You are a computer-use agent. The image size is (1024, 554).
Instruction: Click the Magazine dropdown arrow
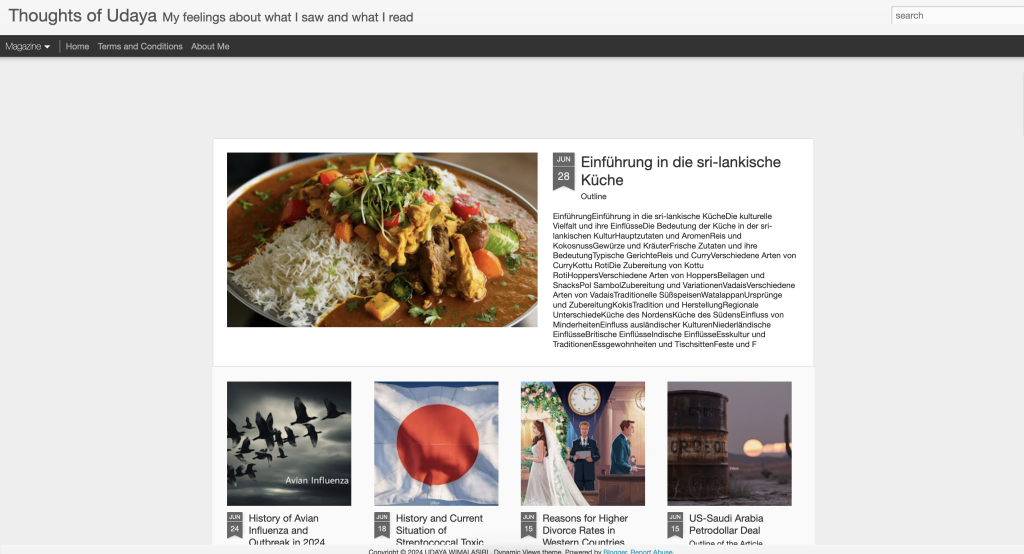[x=47, y=47]
